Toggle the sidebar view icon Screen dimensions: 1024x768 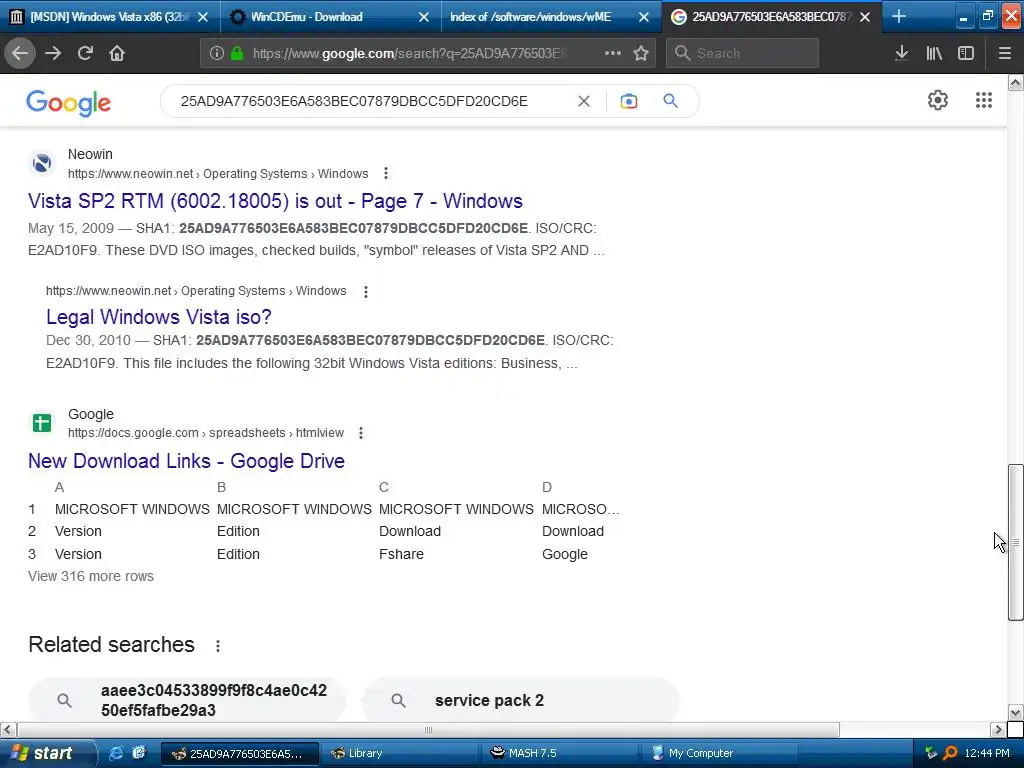pyautogui.click(x=966, y=53)
